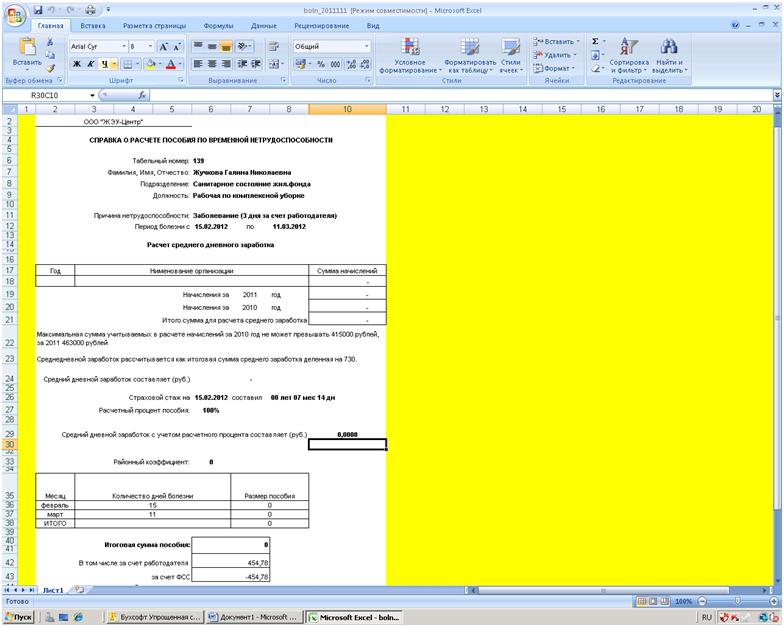This screenshot has width=784, height=627.
Task: Toggle underline formatting
Action: click(104, 63)
